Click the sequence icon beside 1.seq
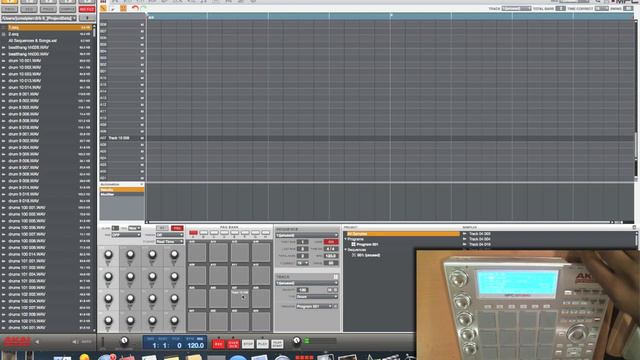Image resolution: width=640 pixels, height=360 pixels. (x=4, y=28)
